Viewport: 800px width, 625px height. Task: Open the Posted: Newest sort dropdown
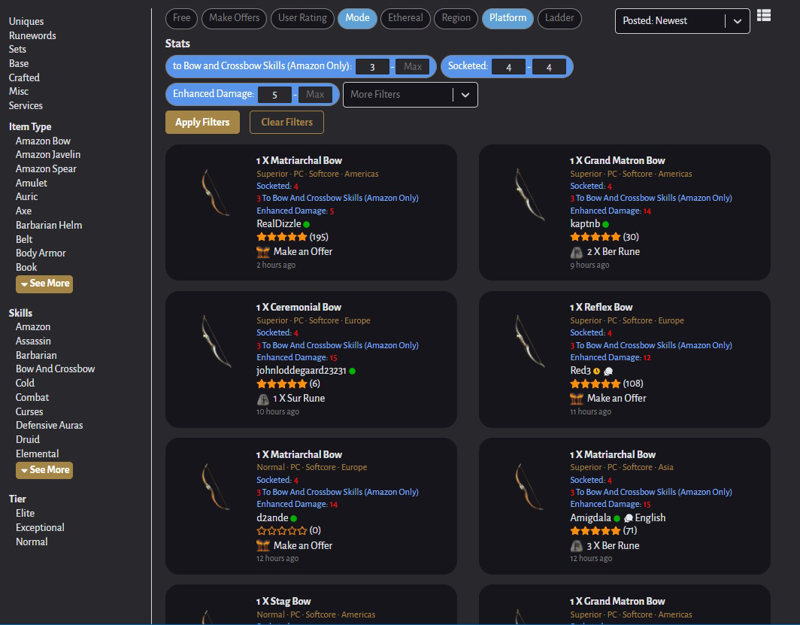point(682,21)
